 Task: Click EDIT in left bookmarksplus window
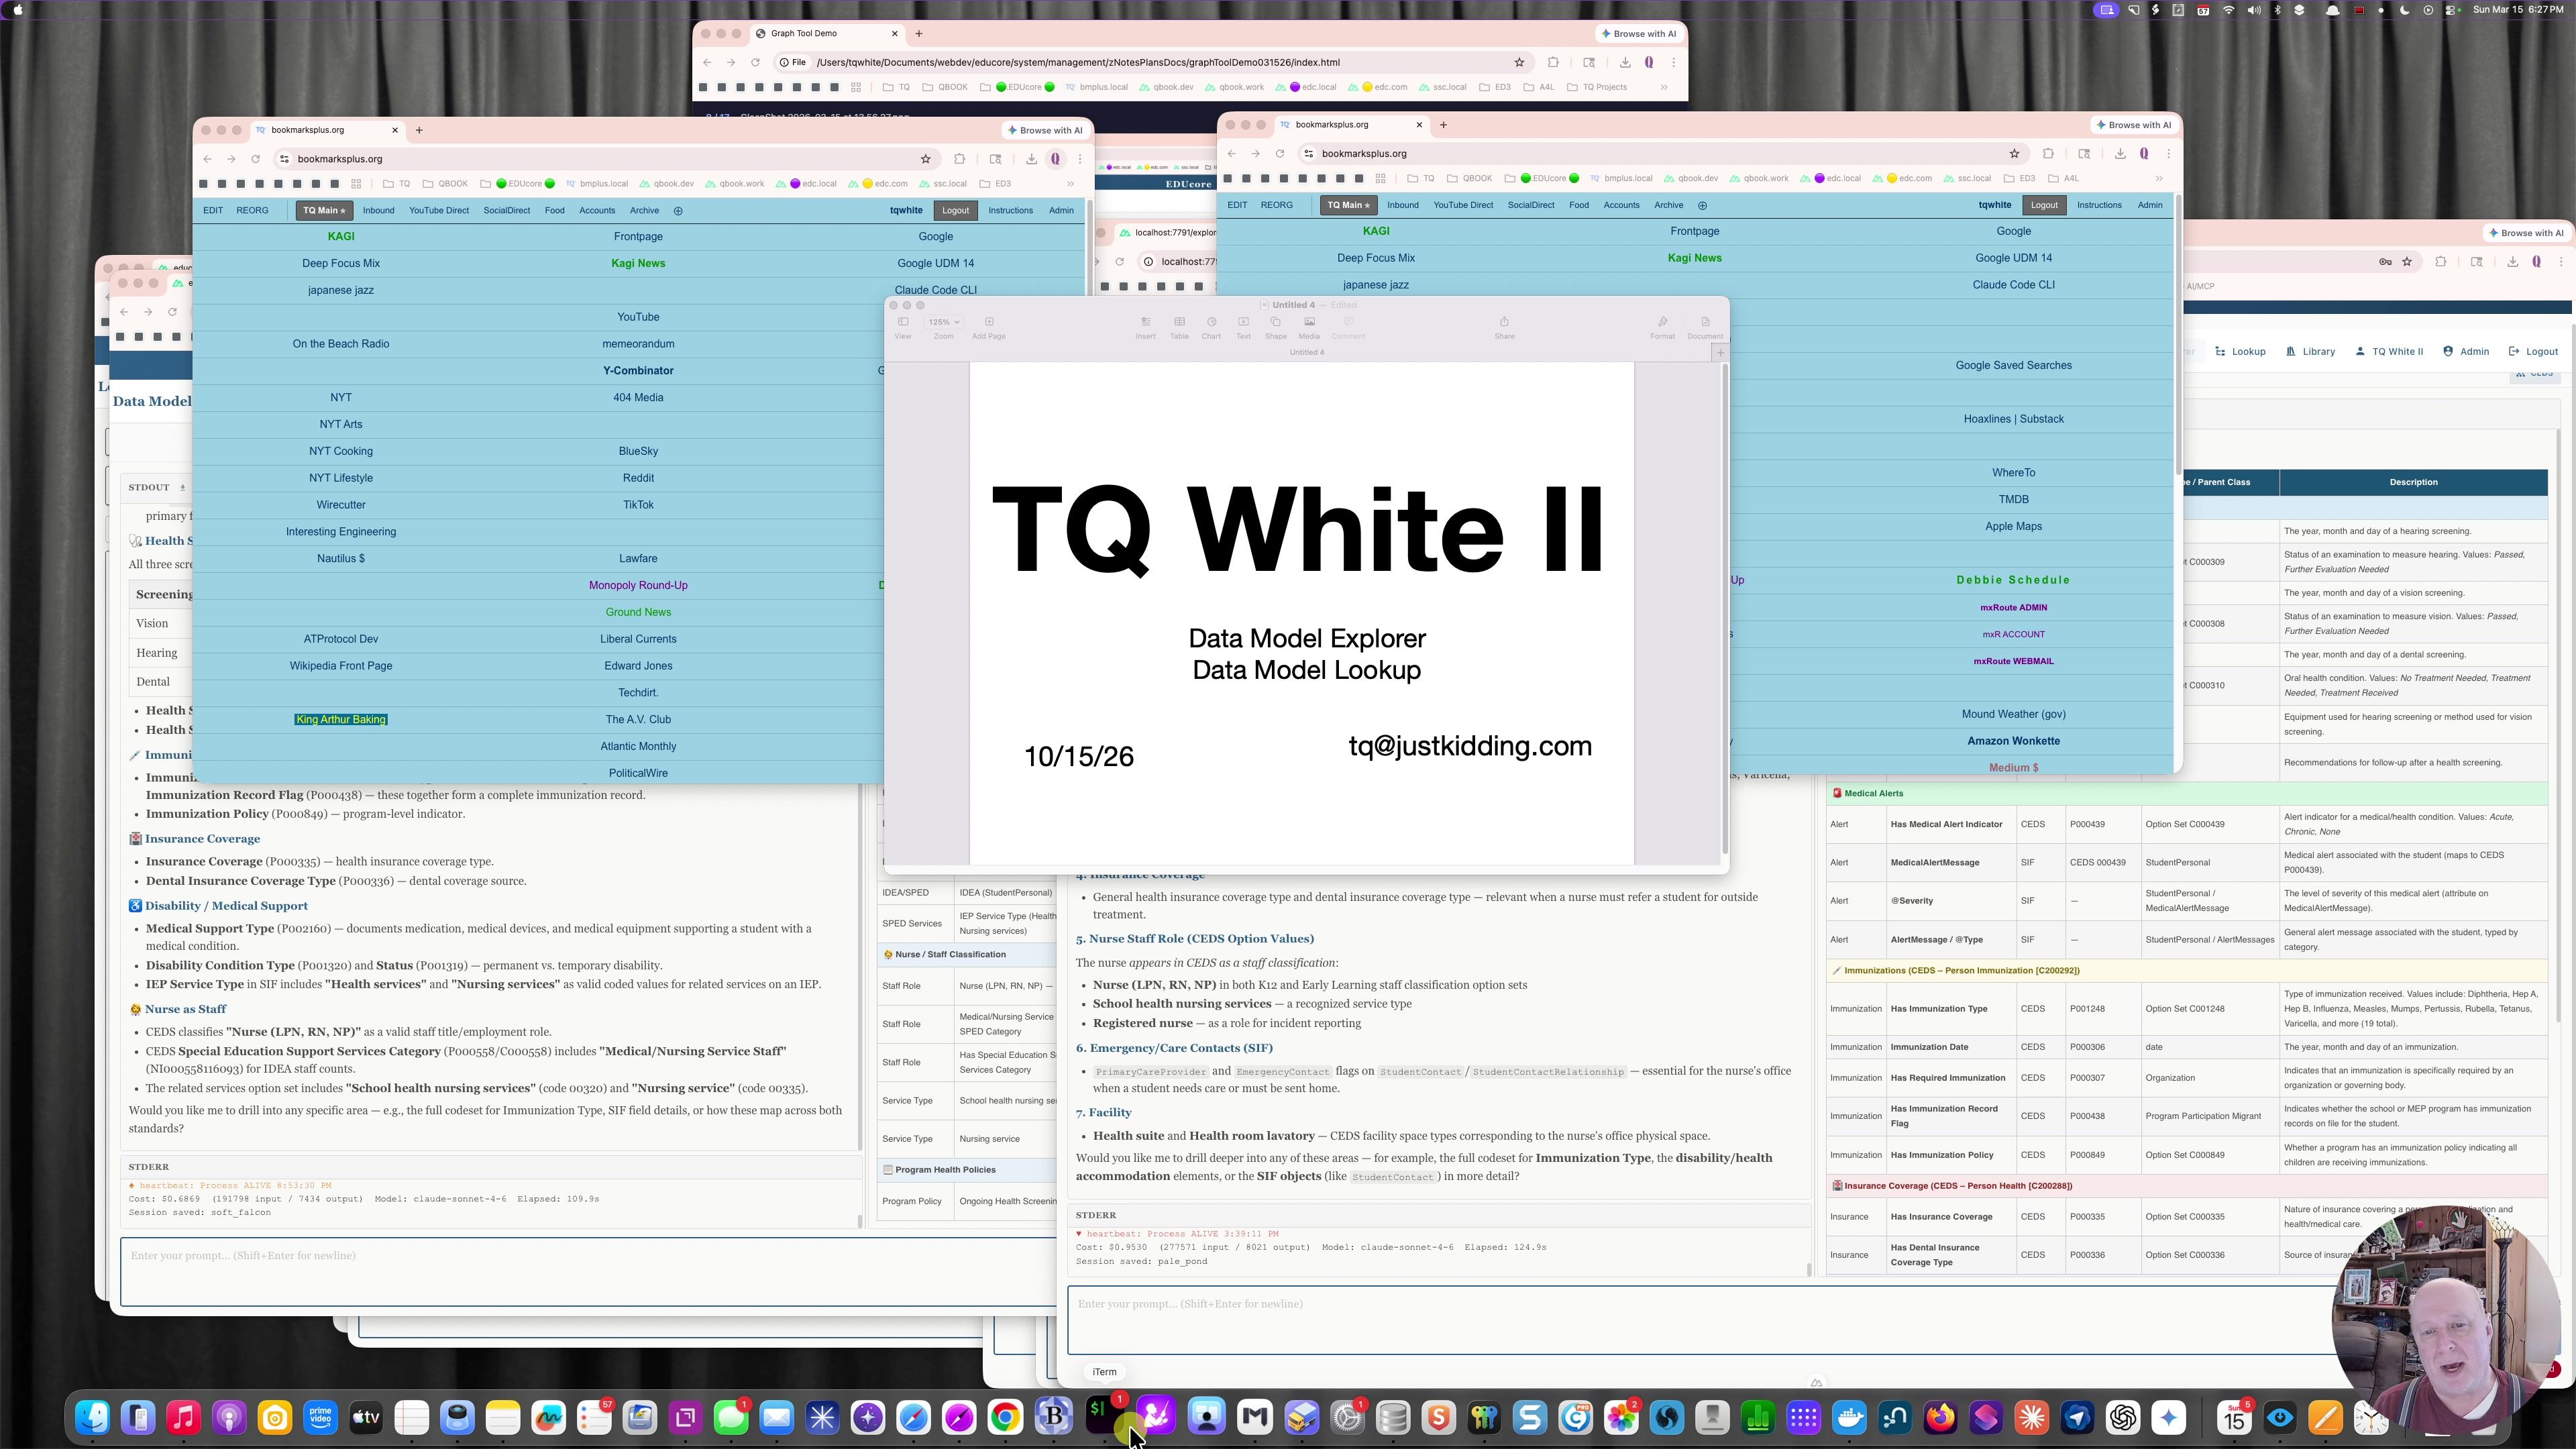coord(213,211)
